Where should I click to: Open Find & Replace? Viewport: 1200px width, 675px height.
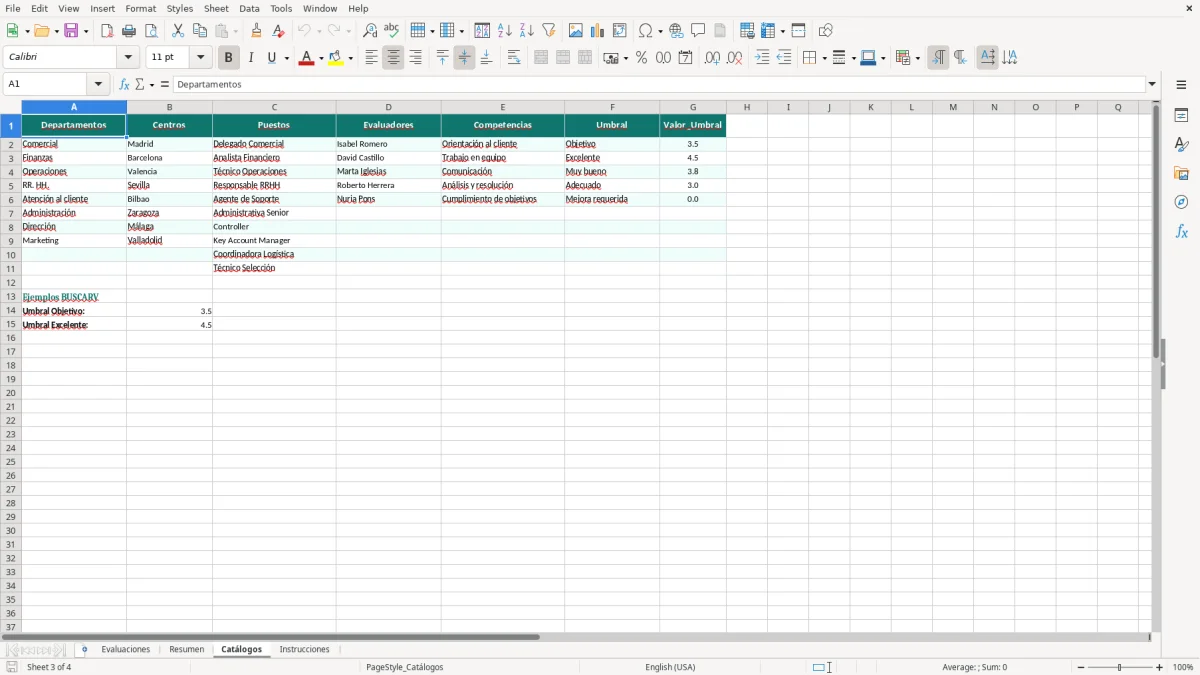coord(370,31)
